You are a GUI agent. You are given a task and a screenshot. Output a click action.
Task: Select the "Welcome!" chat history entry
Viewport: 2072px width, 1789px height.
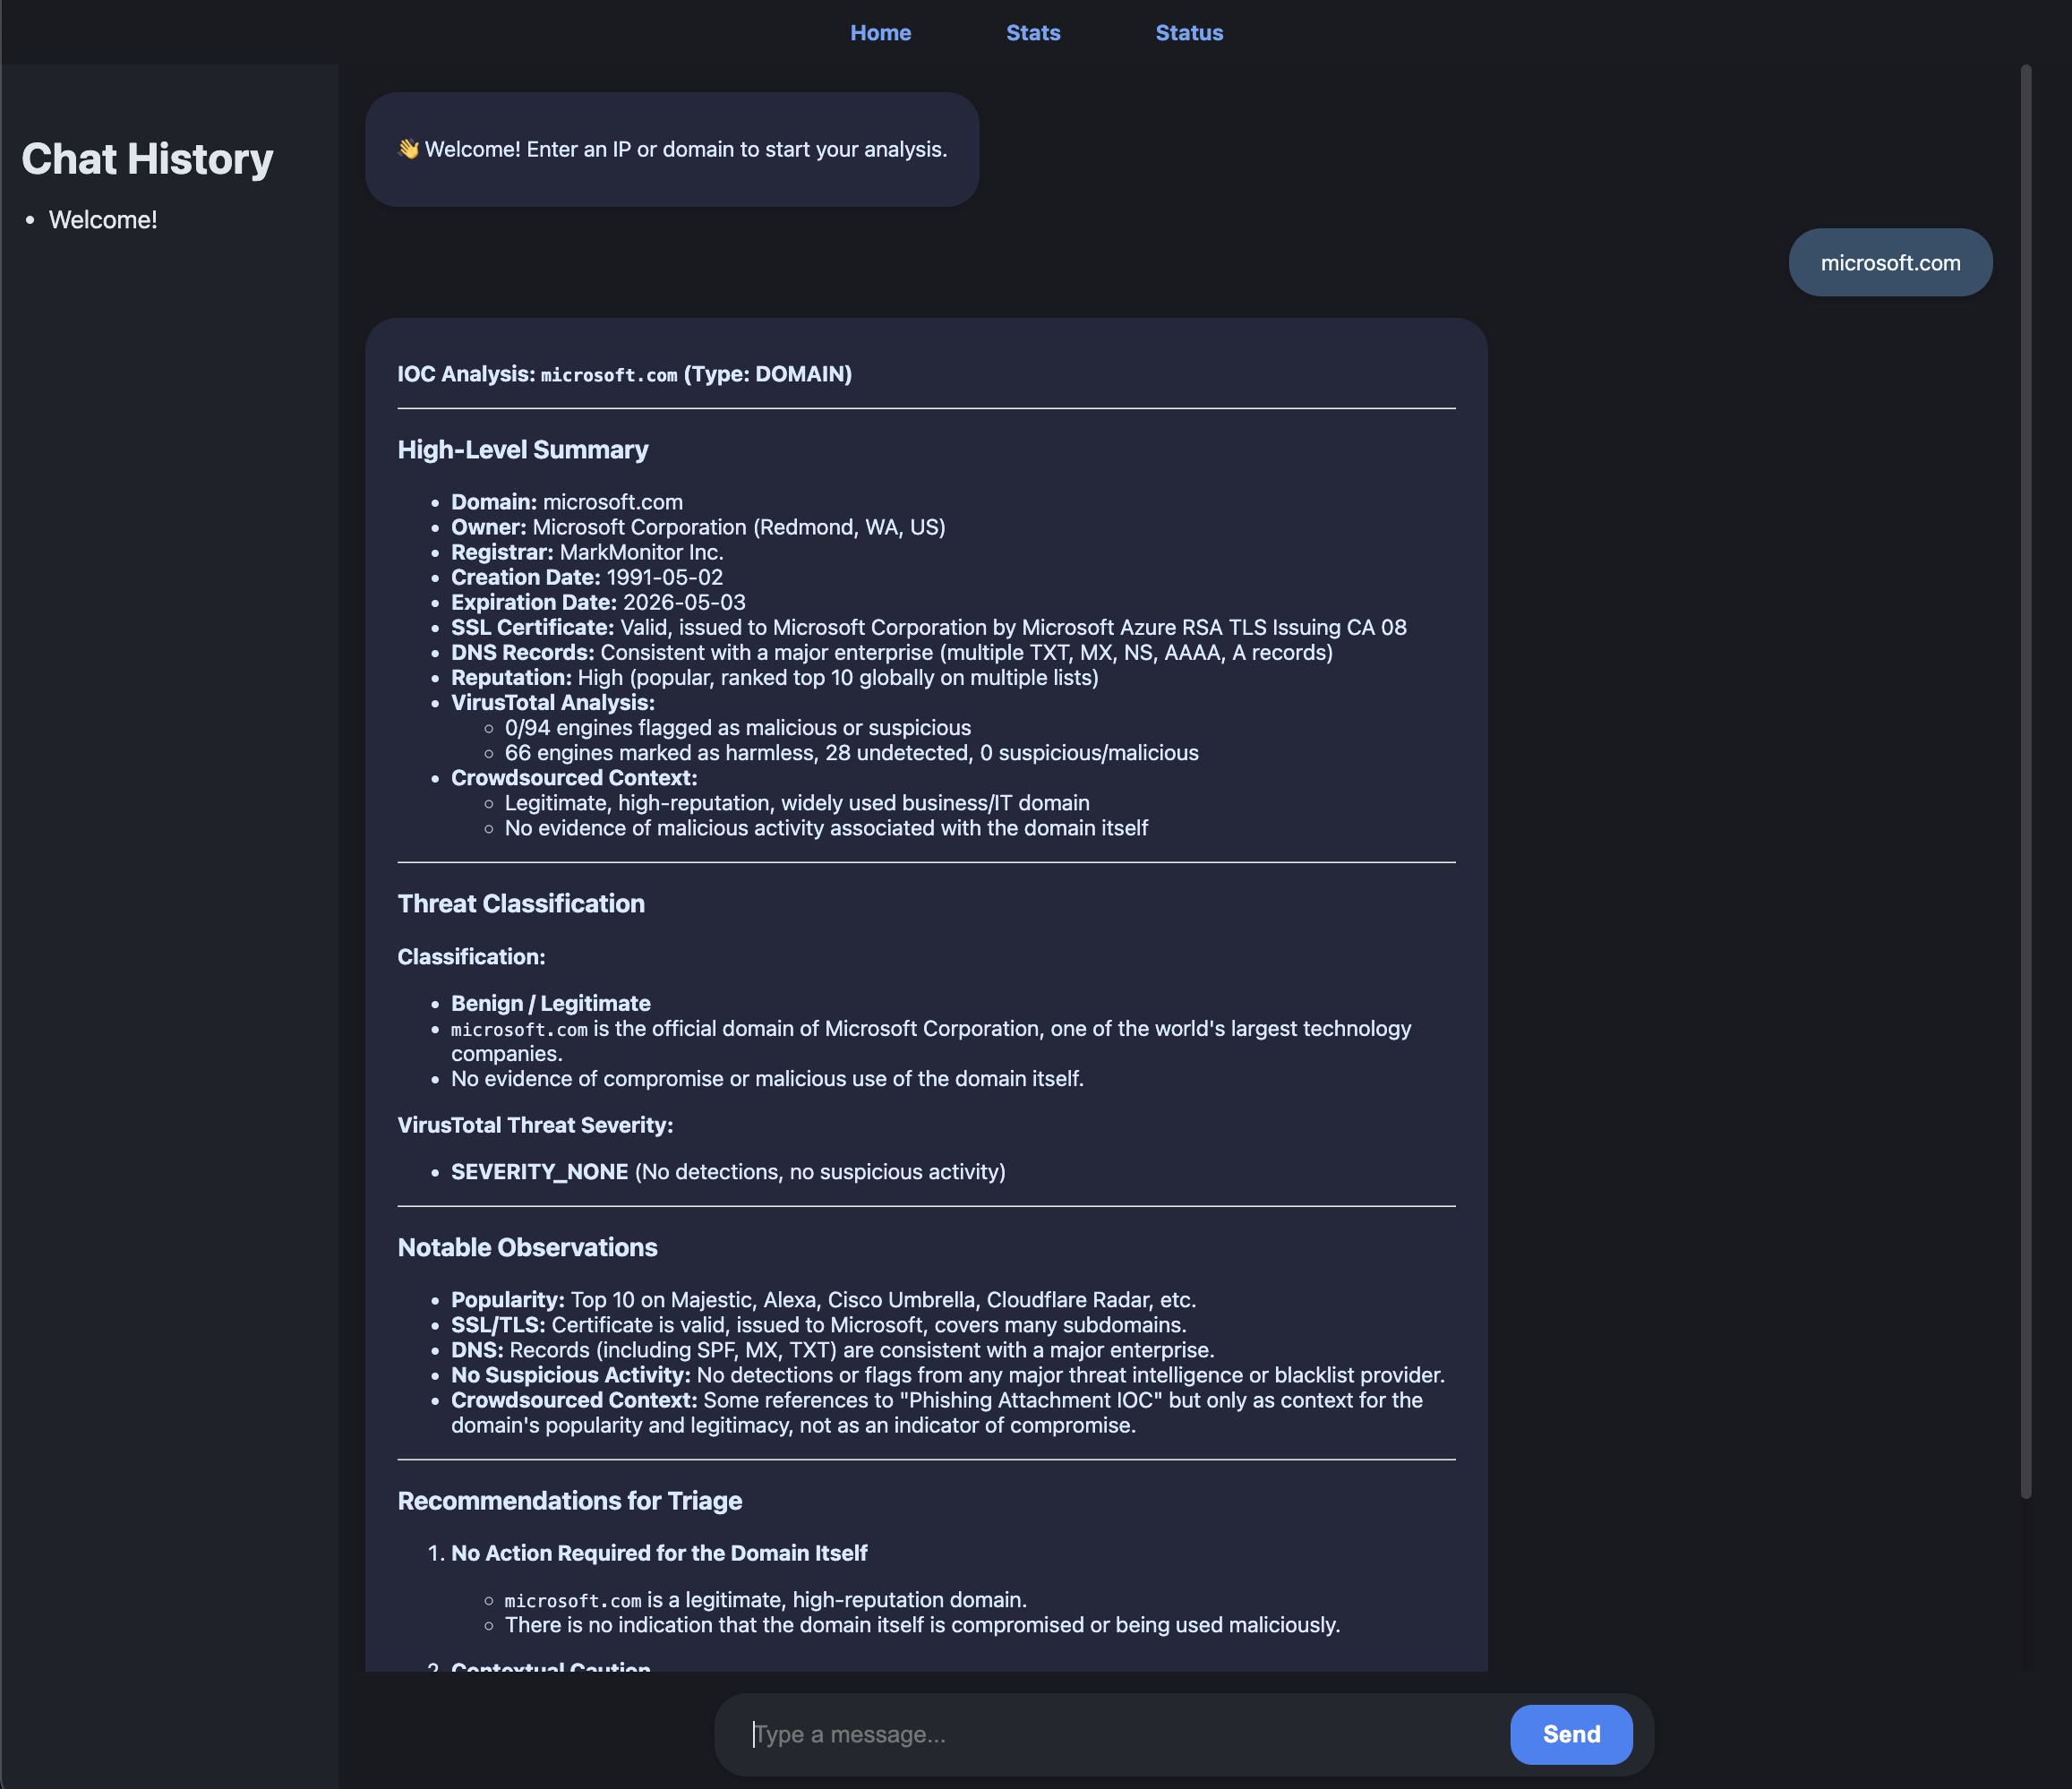[103, 220]
